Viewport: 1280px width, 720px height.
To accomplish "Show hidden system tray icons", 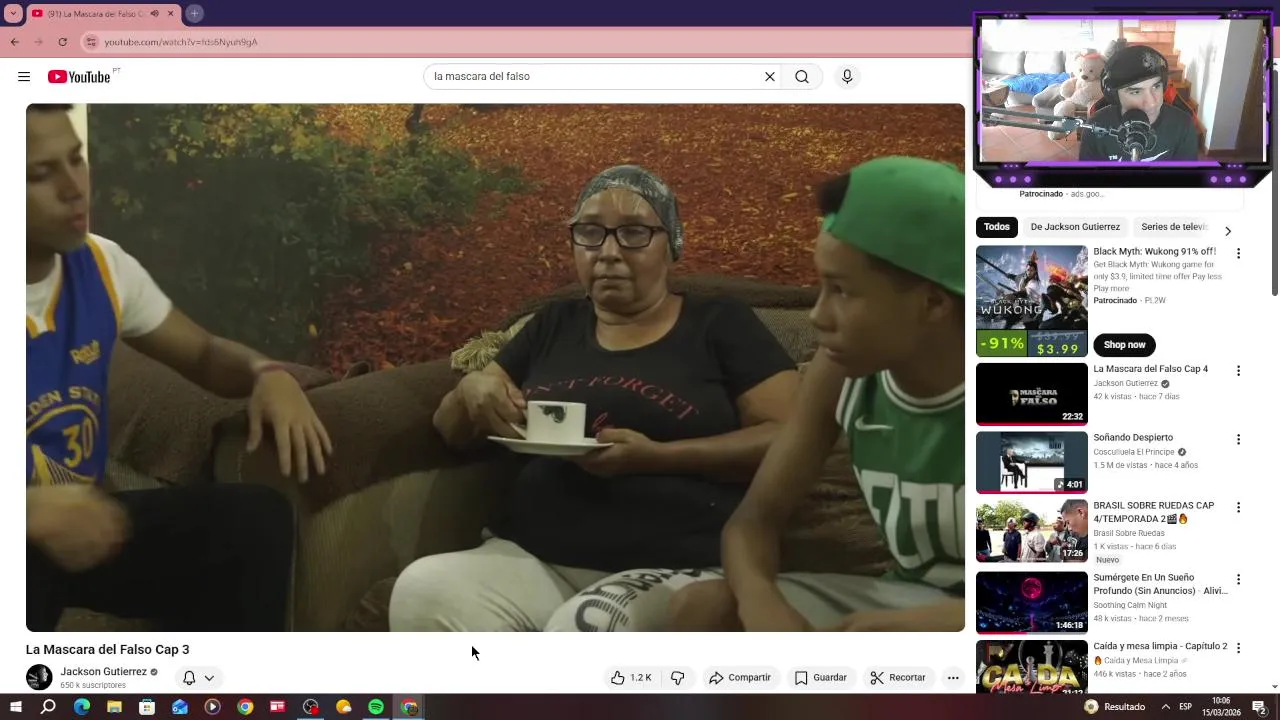I will pos(1164,707).
